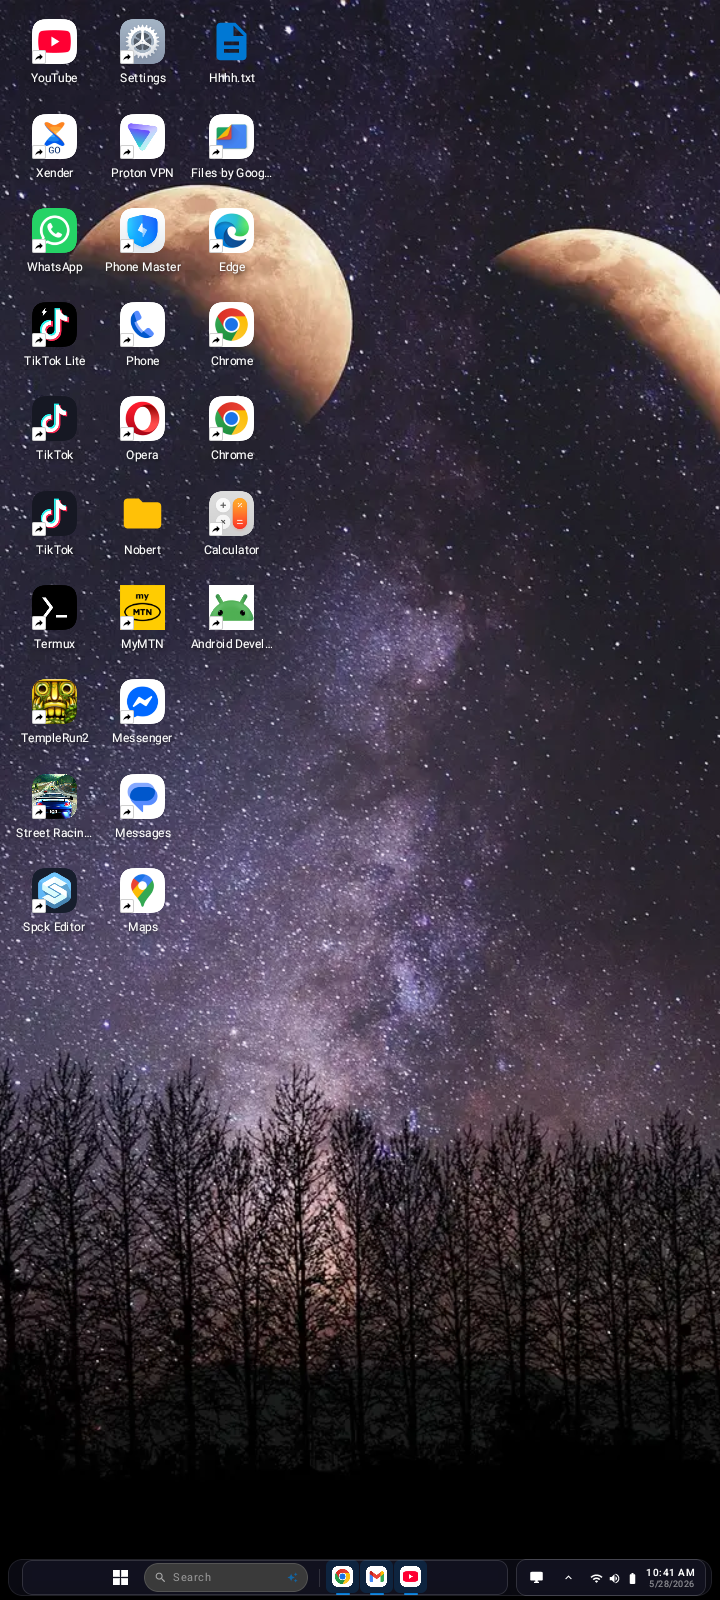Launch the Calculator app

point(231,514)
